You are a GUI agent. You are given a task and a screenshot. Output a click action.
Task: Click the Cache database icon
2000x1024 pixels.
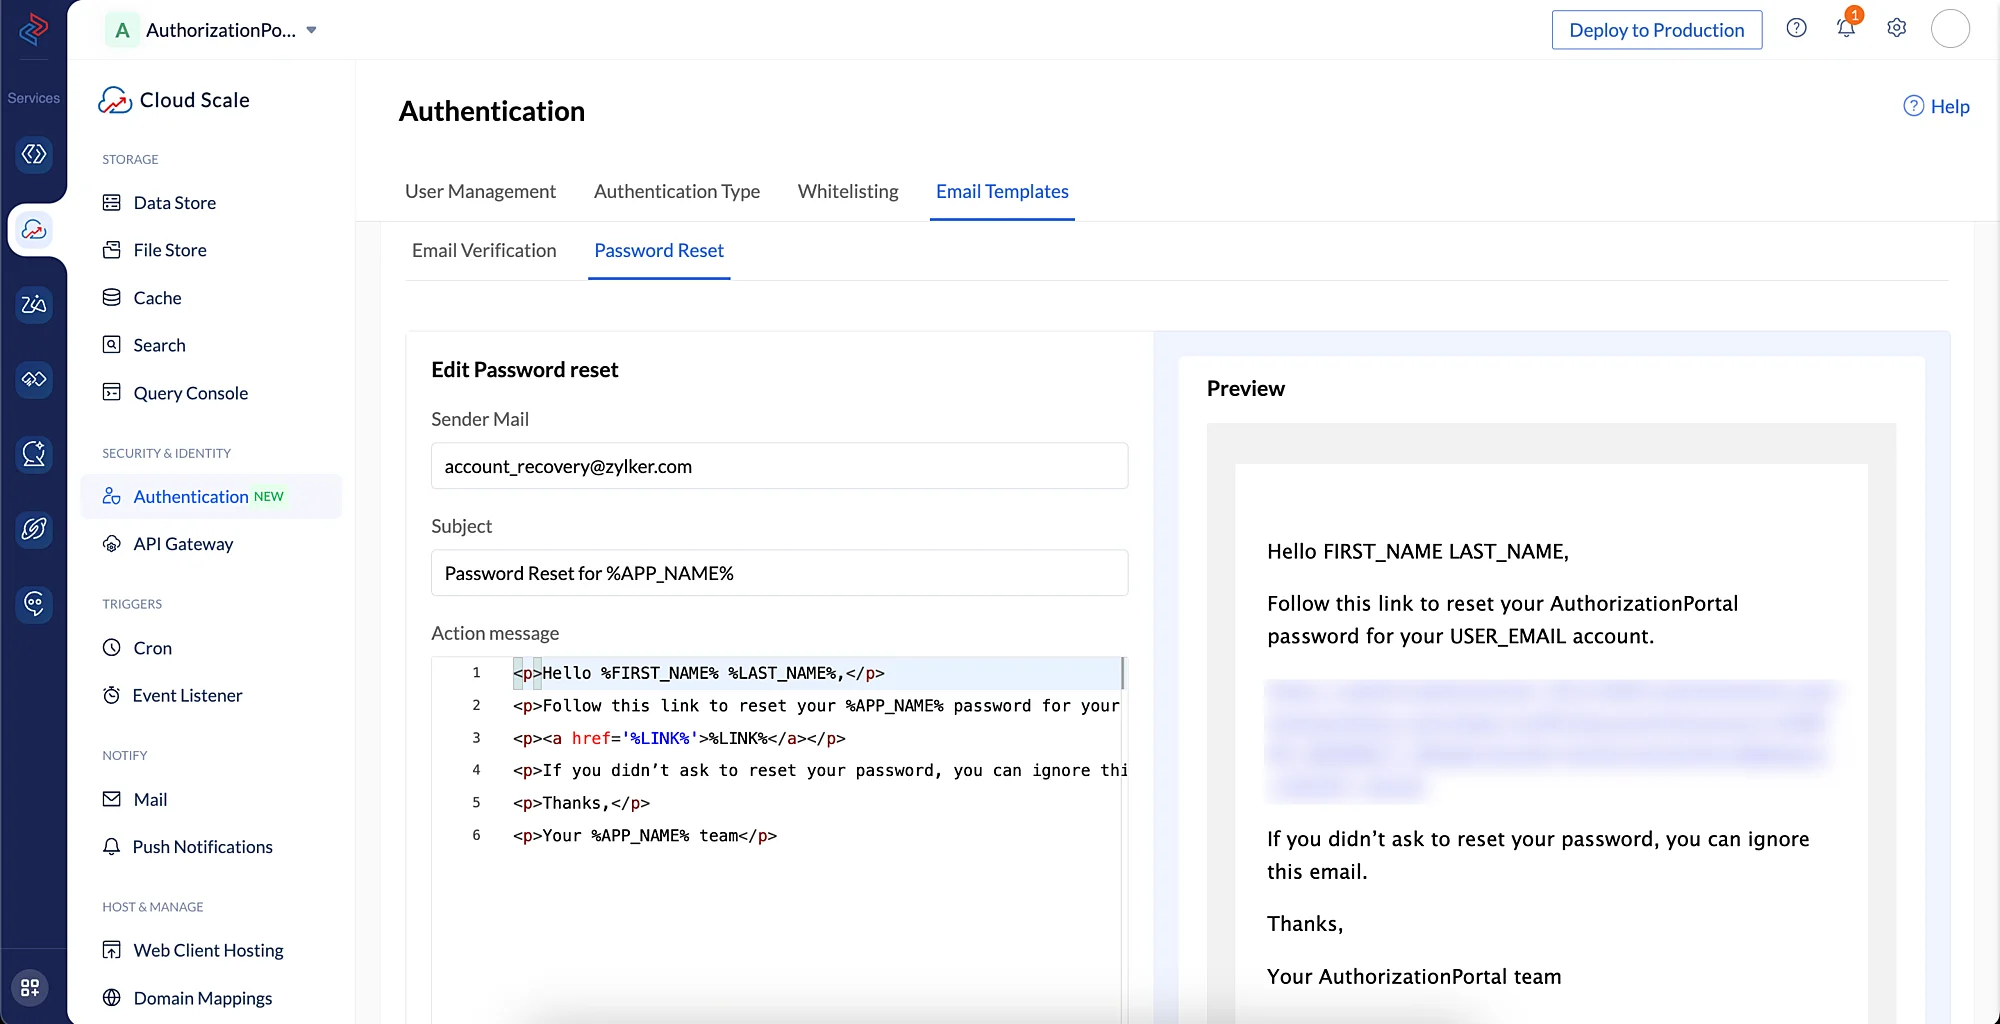click(x=112, y=298)
